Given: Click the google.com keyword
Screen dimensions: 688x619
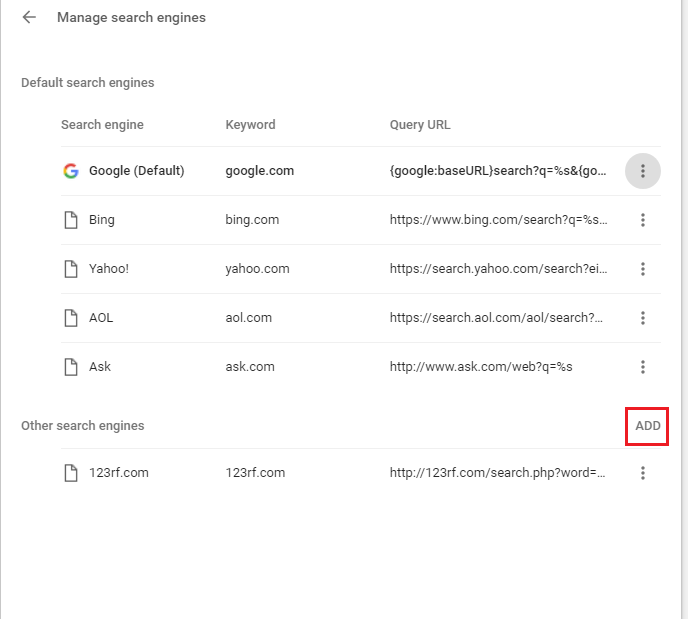Looking at the screenshot, I should 259,171.
